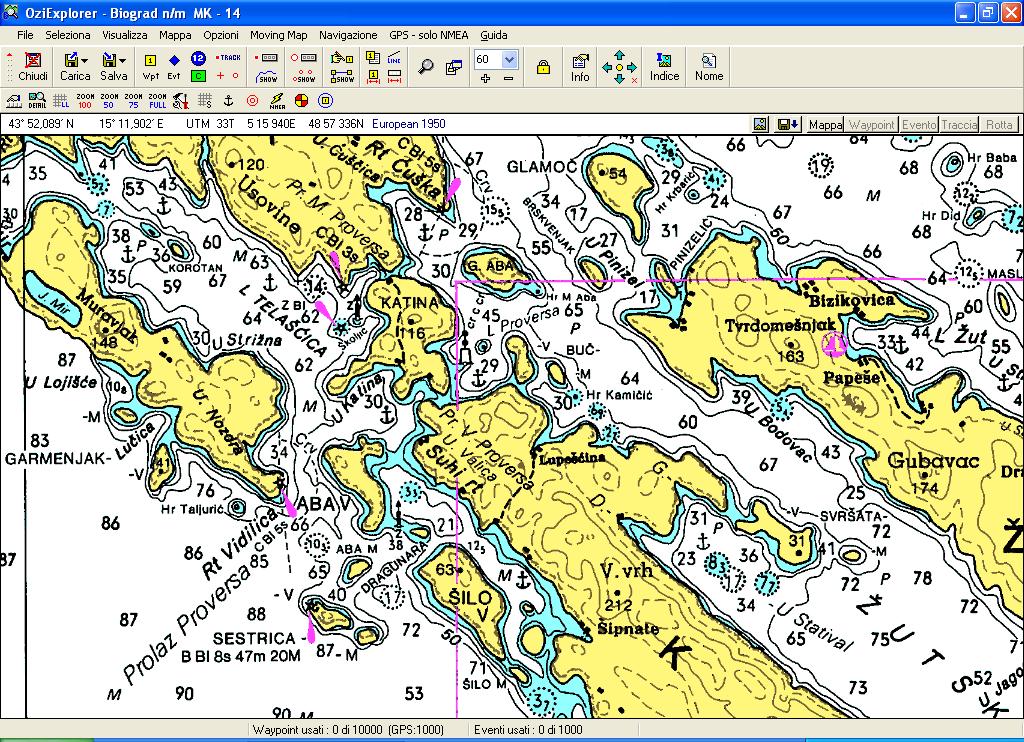Open the Navigazione menu
The image size is (1024, 742).
click(x=348, y=35)
